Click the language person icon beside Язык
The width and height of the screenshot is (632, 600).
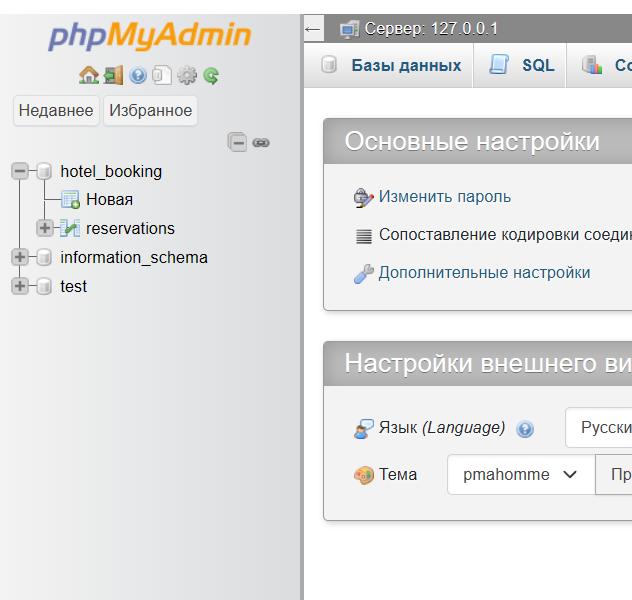point(364,429)
